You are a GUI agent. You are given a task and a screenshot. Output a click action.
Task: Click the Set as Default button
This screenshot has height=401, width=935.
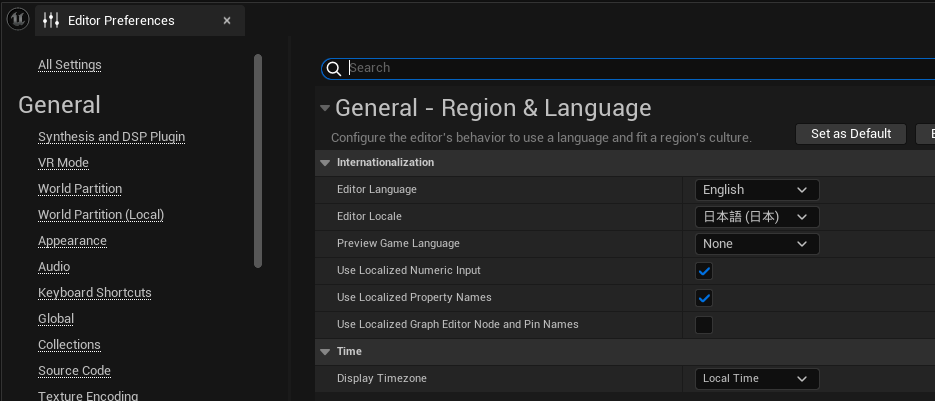point(850,134)
